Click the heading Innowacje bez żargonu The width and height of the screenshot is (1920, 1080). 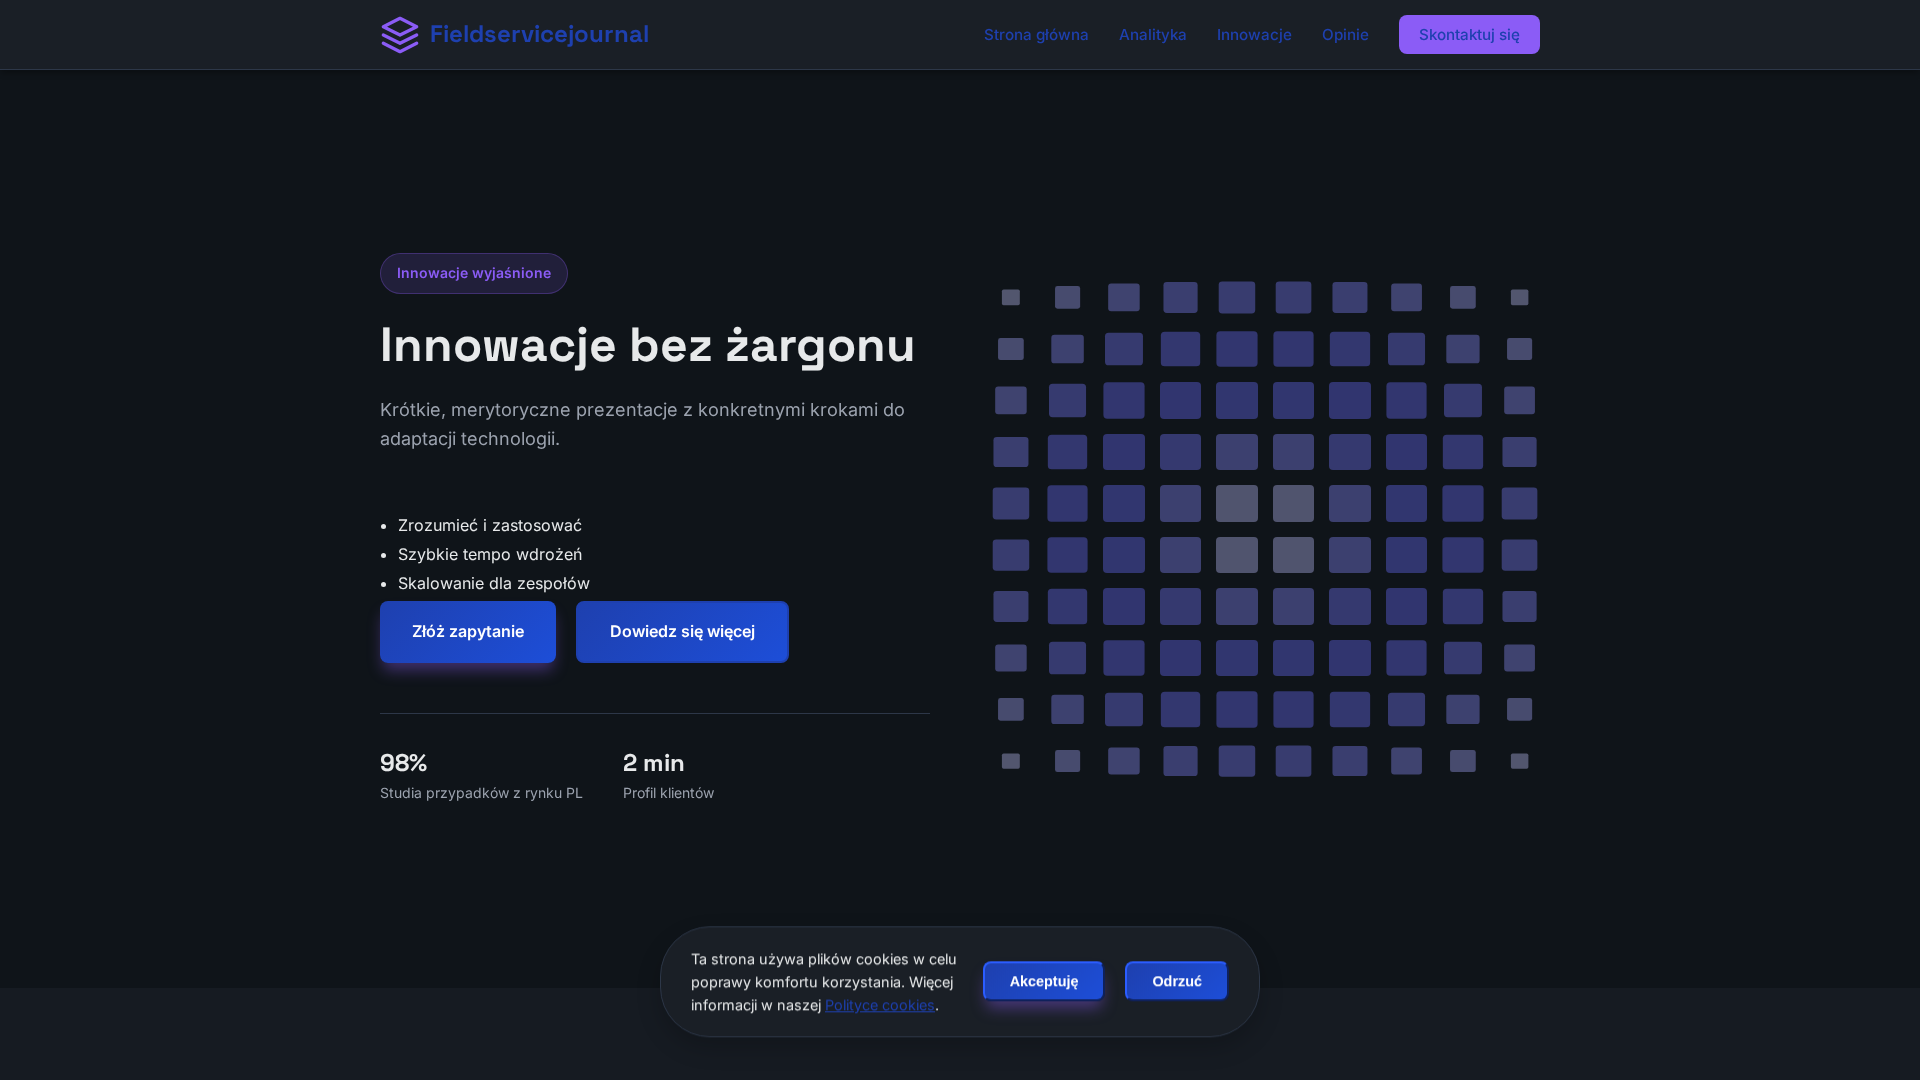tap(647, 346)
